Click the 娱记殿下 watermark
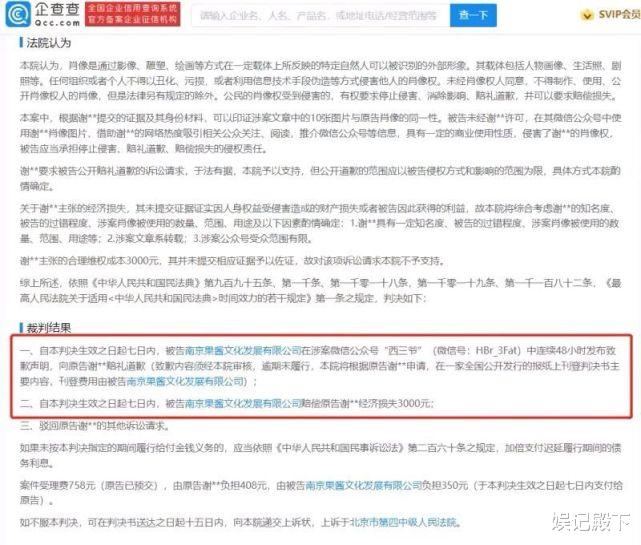Screen dimensions: 641x545 [x=591, y=522]
